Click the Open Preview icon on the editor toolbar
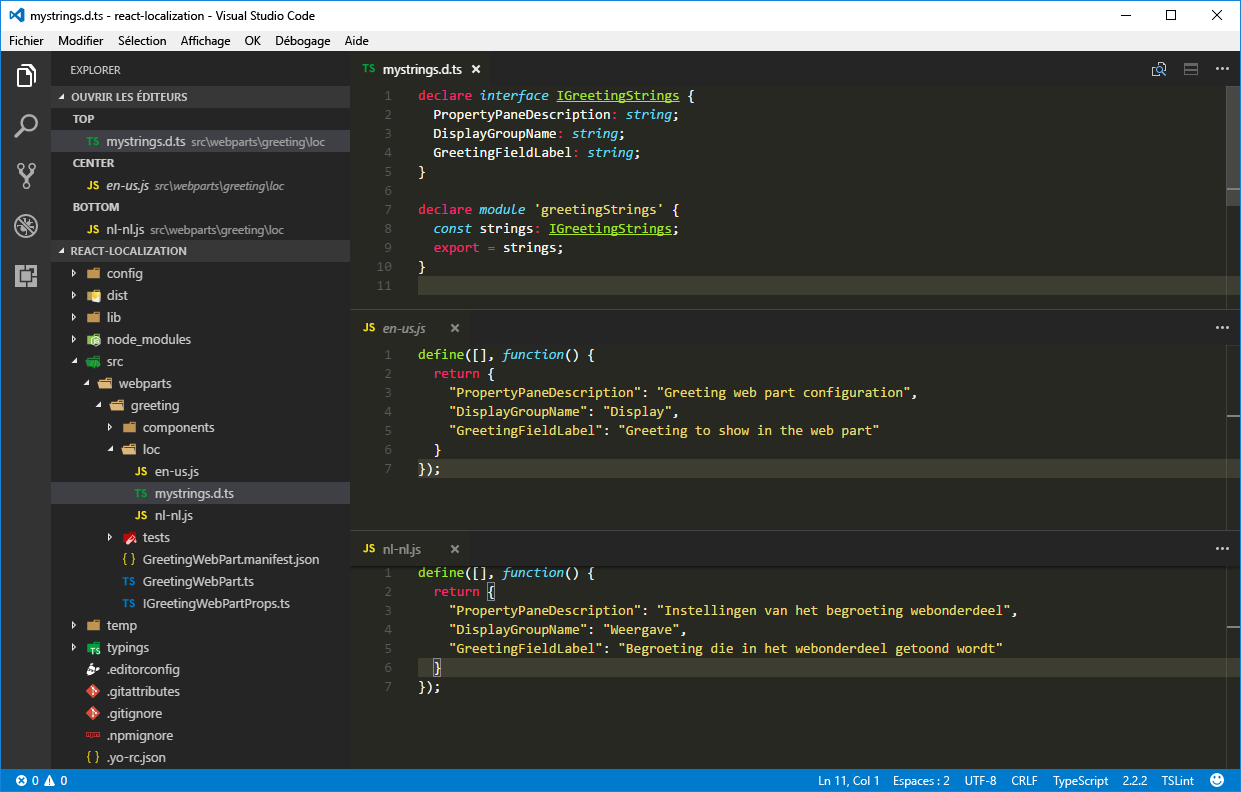 point(1159,69)
